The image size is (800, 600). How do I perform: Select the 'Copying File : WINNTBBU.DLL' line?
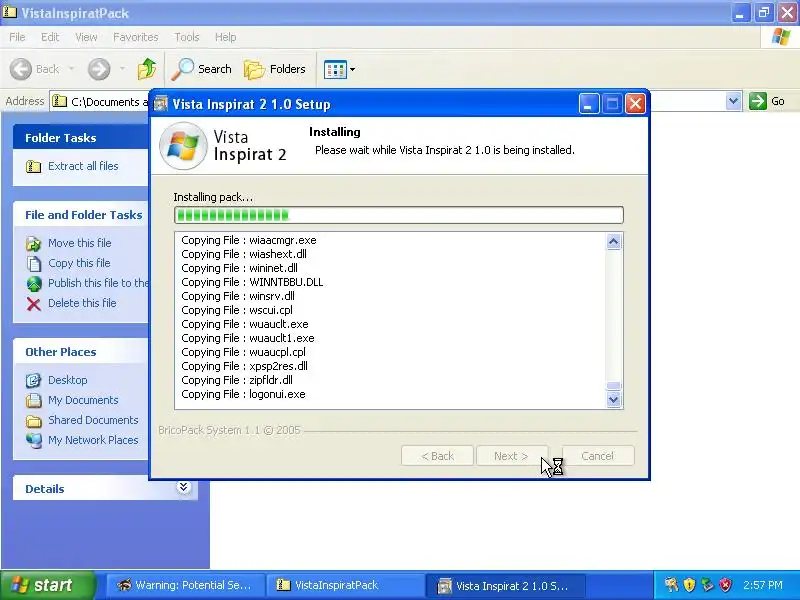252,282
